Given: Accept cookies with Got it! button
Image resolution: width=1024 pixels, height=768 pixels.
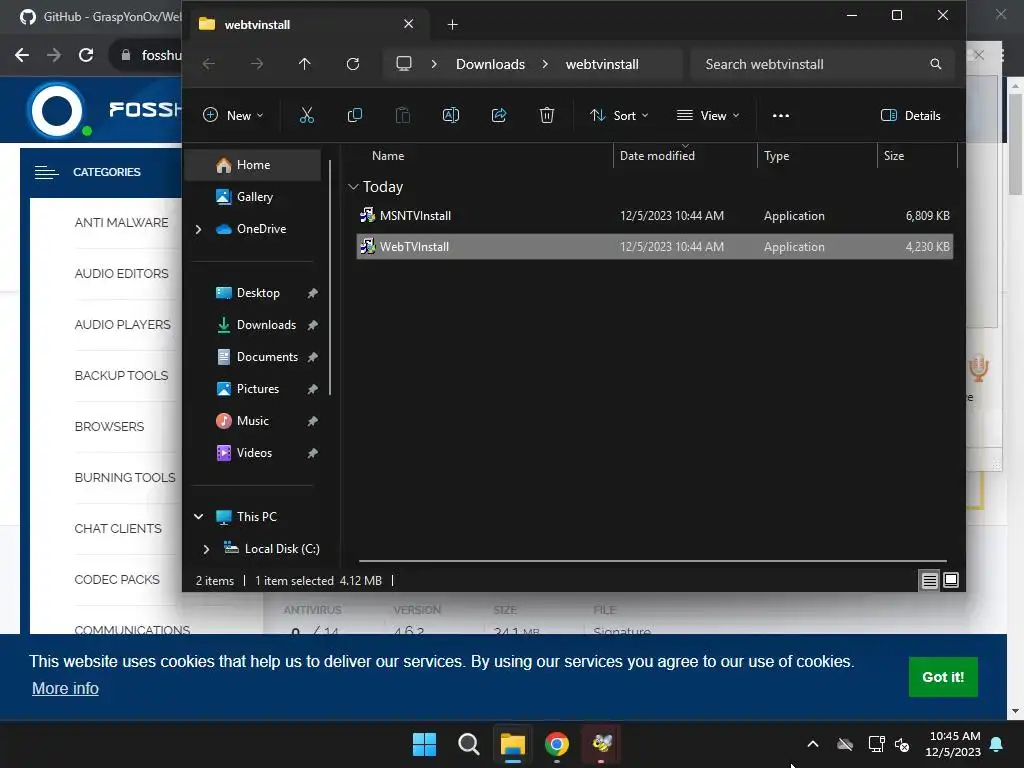Looking at the screenshot, I should click(943, 677).
